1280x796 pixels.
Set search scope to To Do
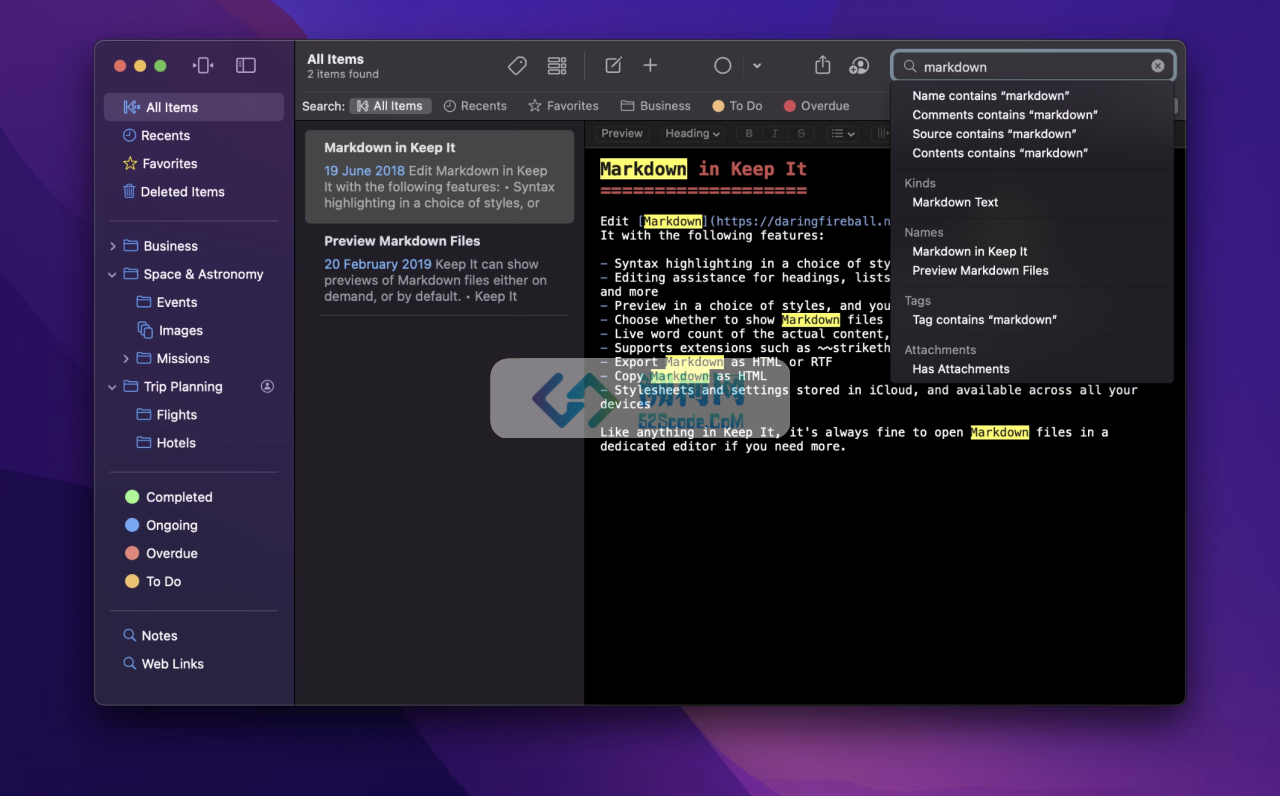(737, 106)
